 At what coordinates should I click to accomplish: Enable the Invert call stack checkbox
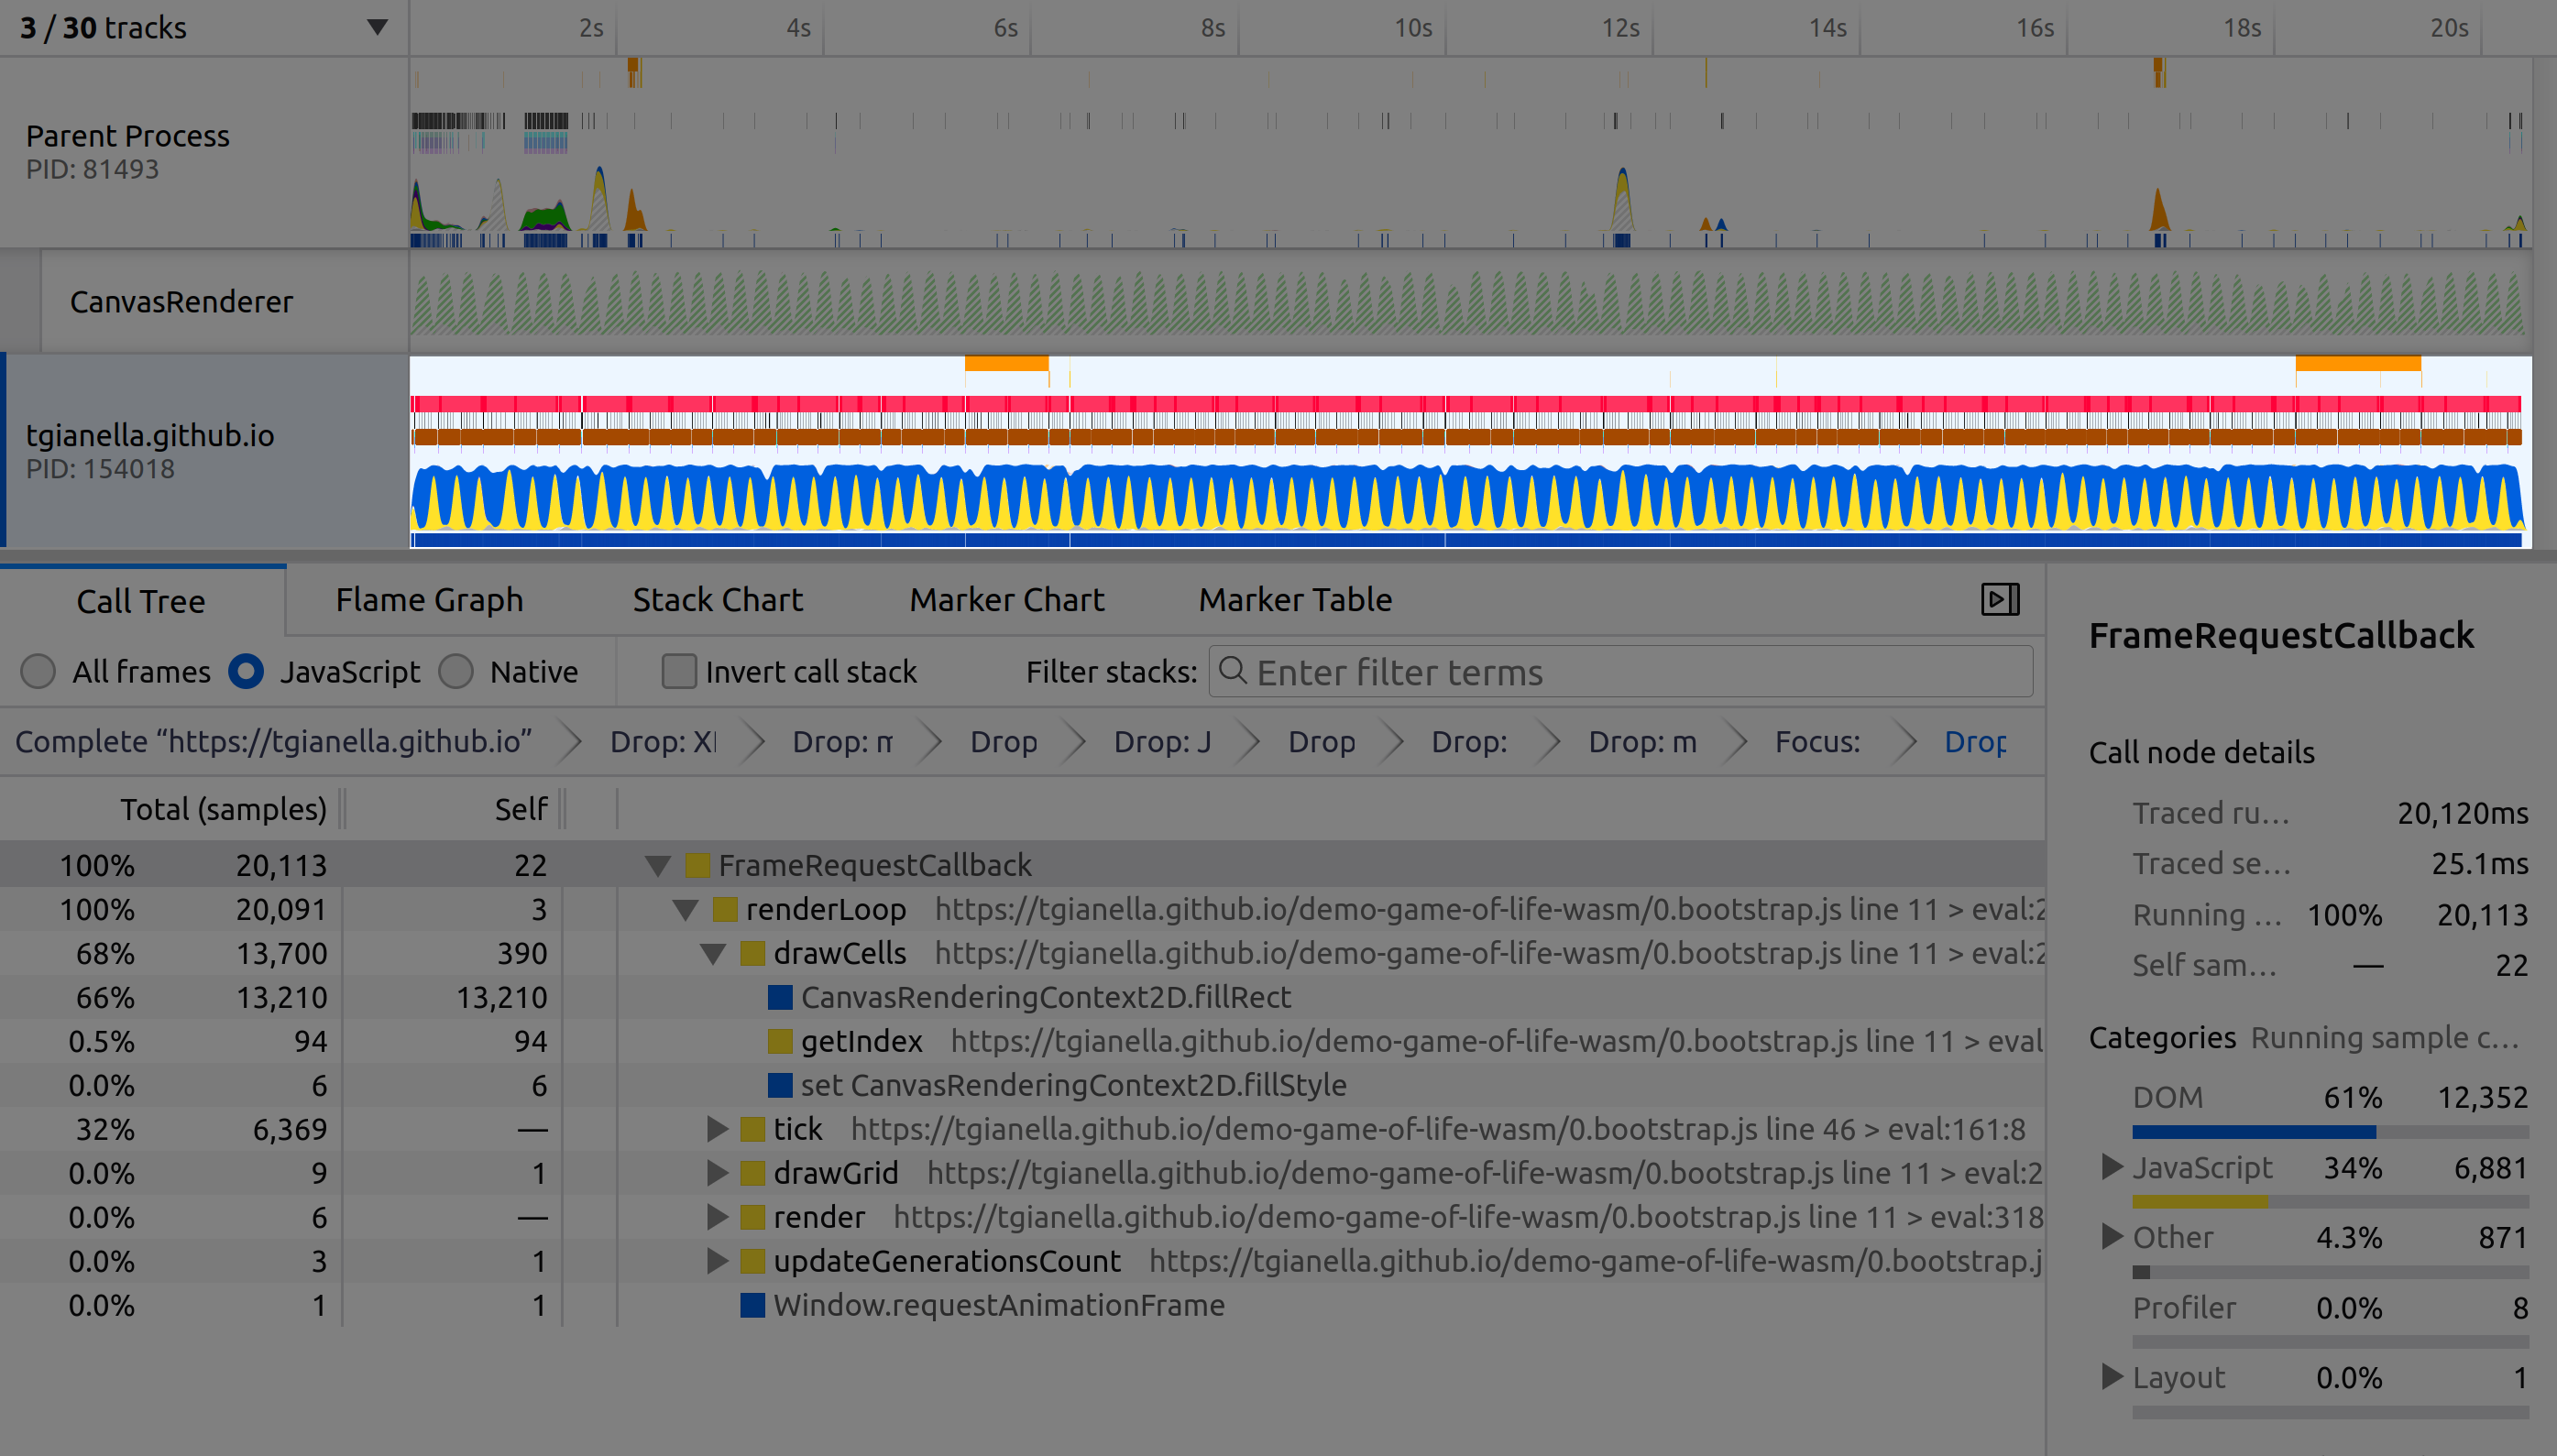[679, 671]
